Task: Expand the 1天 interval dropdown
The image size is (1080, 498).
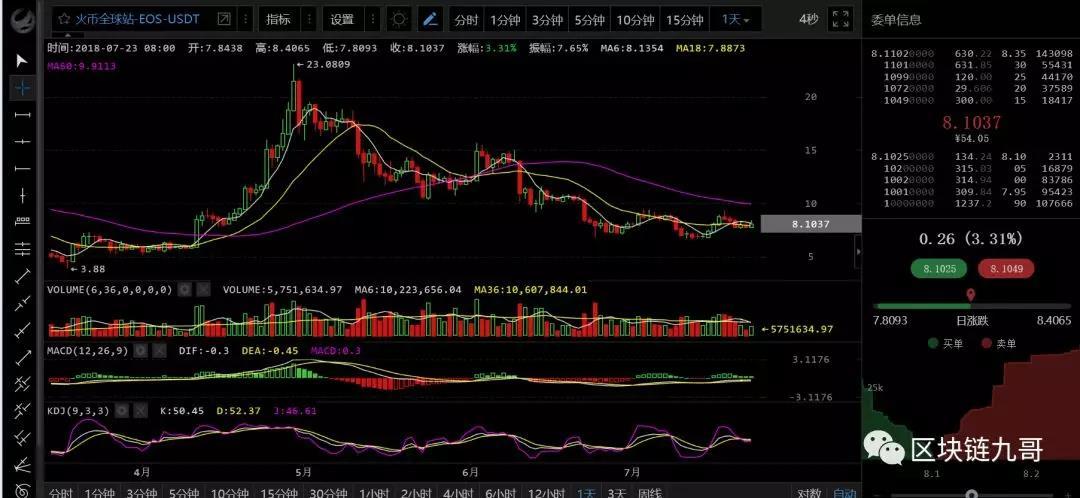Action: (736, 19)
